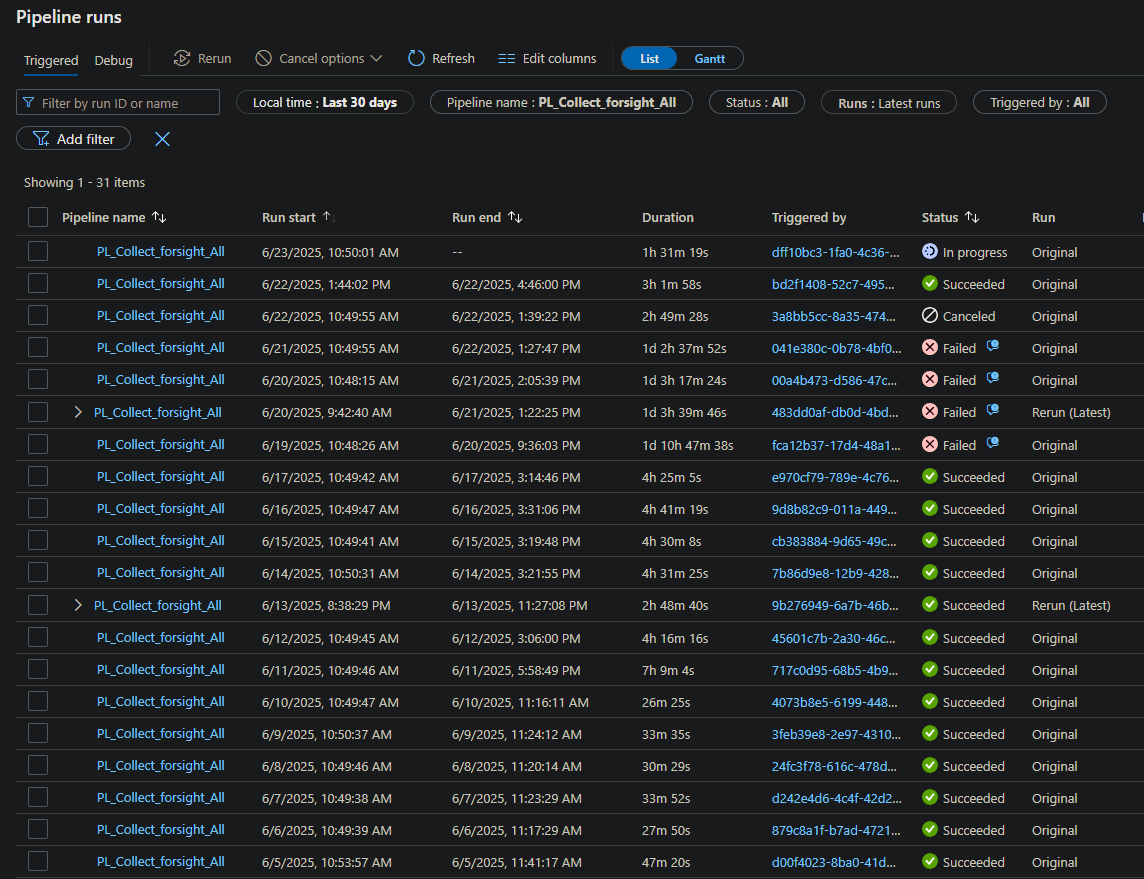Click the Failed icon for Rerun (Latest) row

tap(930, 412)
